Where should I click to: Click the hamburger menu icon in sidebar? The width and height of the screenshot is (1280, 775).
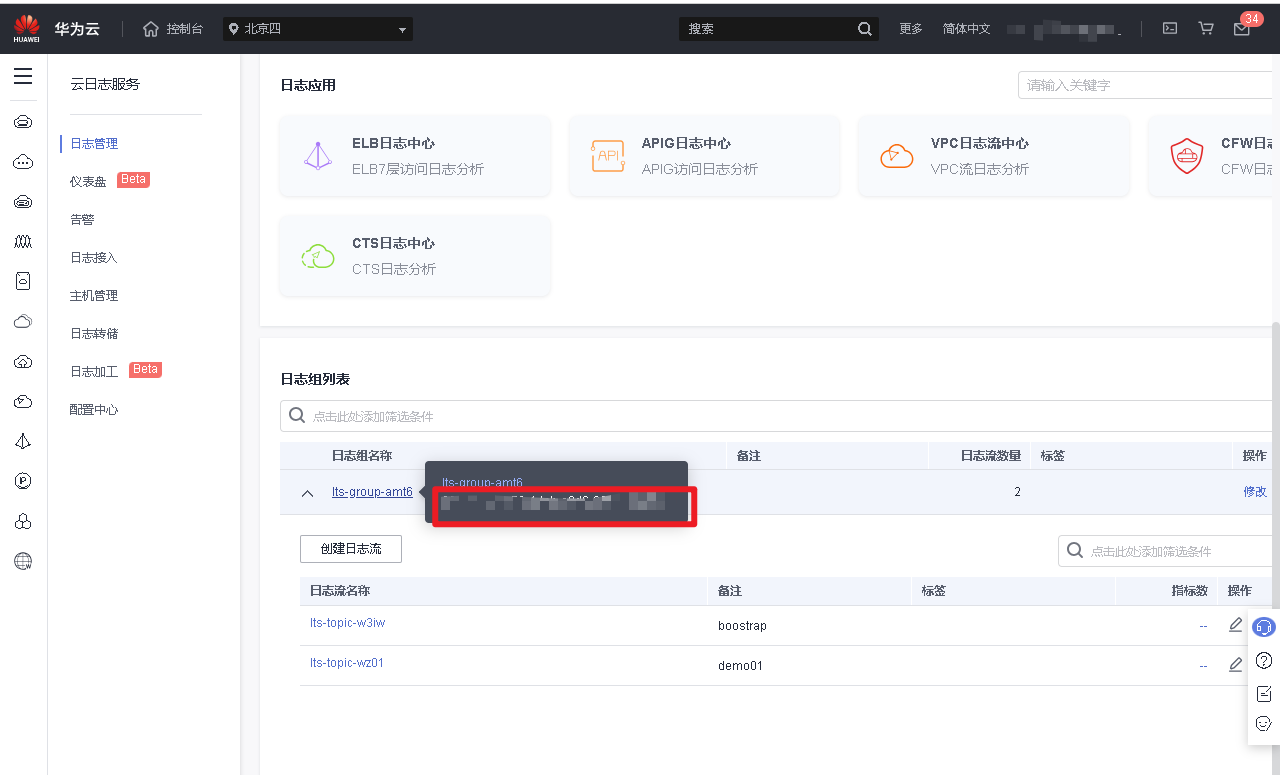[x=22, y=77]
